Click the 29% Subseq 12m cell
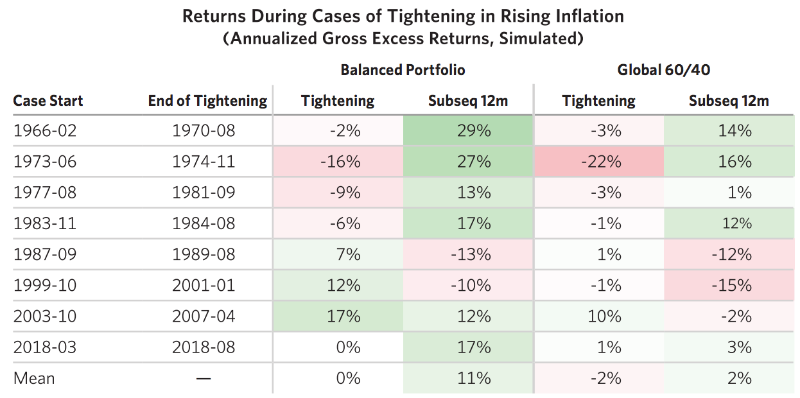Viewport: 800px width, 398px height. [468, 131]
